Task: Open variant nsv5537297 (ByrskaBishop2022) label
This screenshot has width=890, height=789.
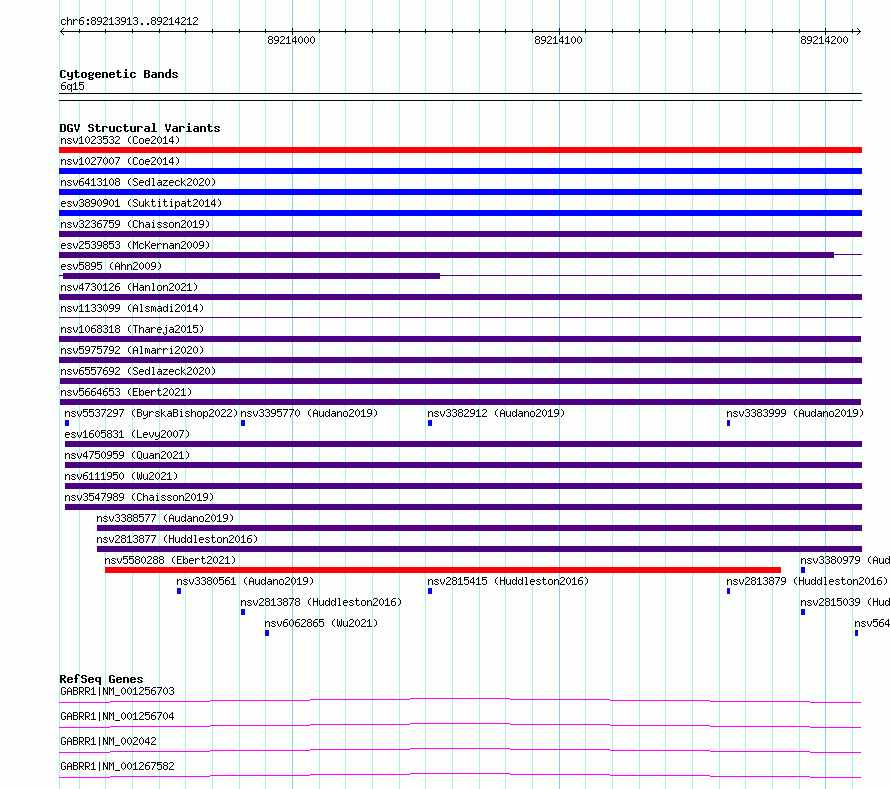Action: click(x=151, y=413)
